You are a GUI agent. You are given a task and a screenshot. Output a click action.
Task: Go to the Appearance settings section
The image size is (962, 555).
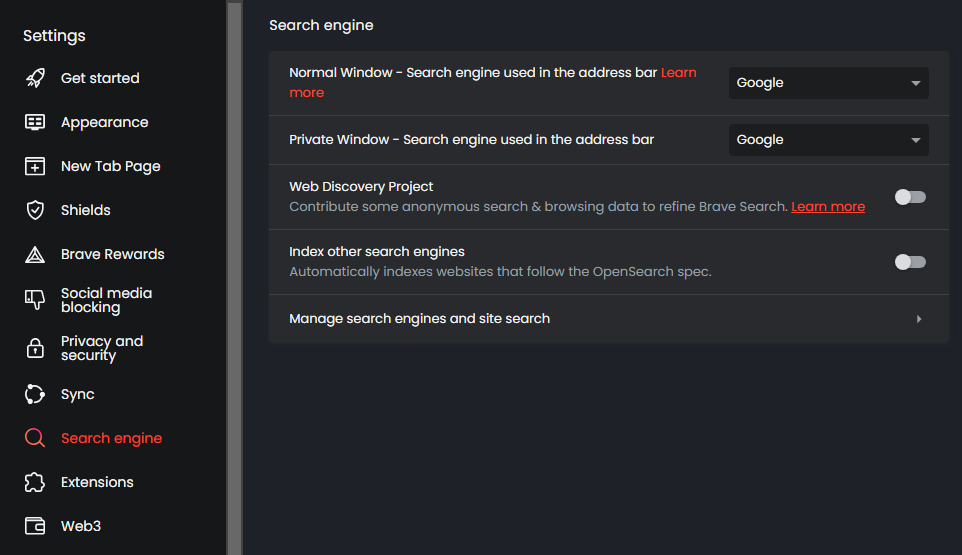coord(104,122)
